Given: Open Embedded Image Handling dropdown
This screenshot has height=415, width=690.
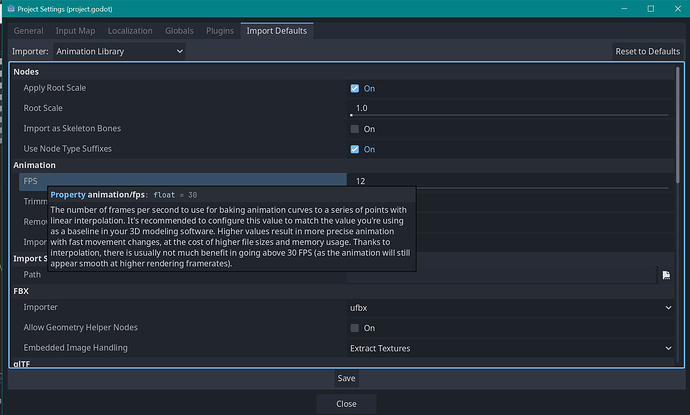Looking at the screenshot, I should (510, 348).
